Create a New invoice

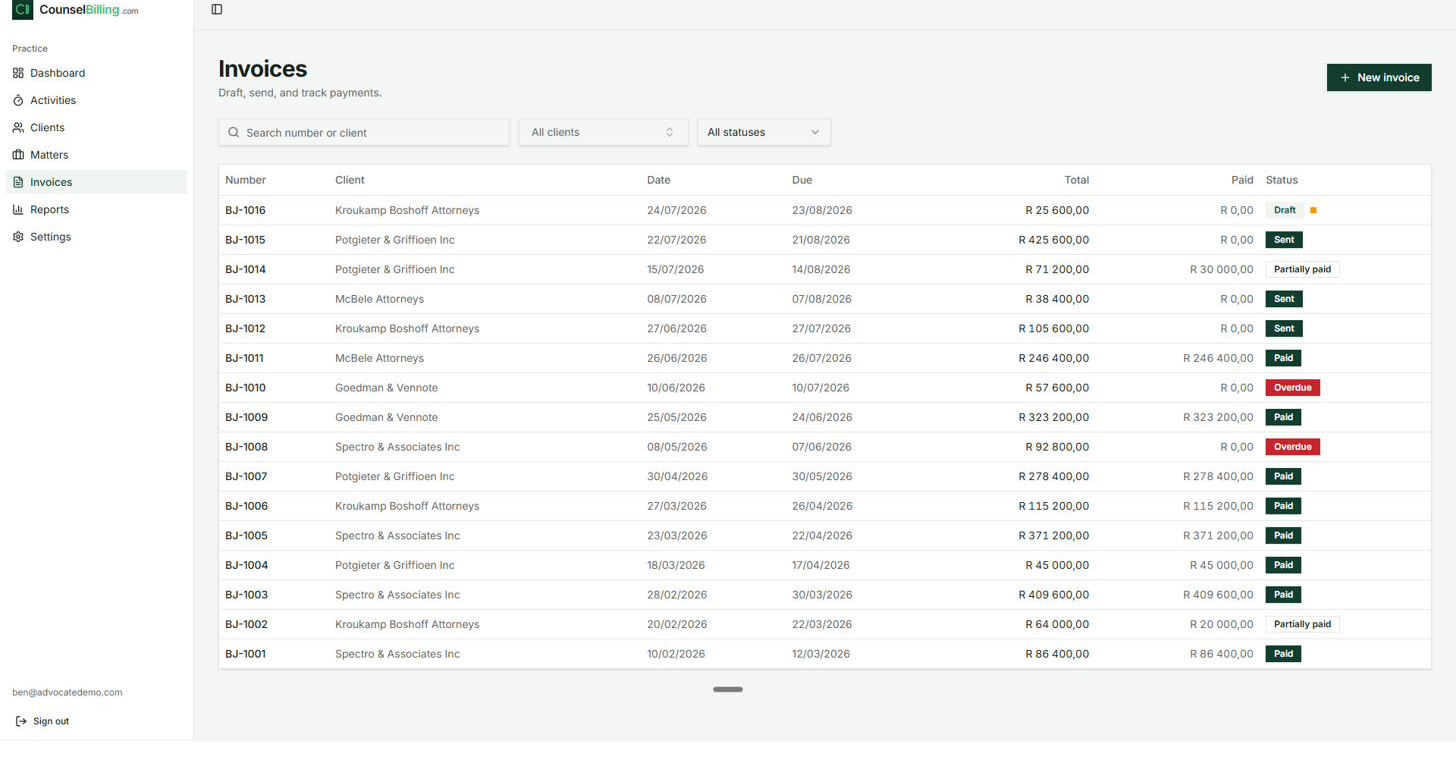coord(1379,78)
